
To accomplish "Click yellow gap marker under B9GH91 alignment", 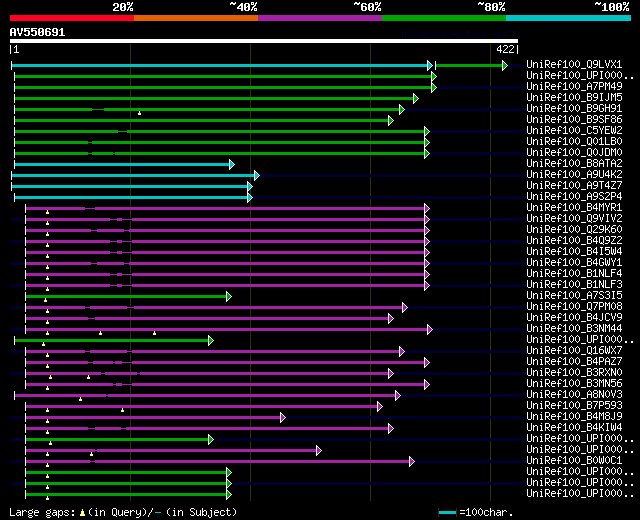I will tap(140, 113).
